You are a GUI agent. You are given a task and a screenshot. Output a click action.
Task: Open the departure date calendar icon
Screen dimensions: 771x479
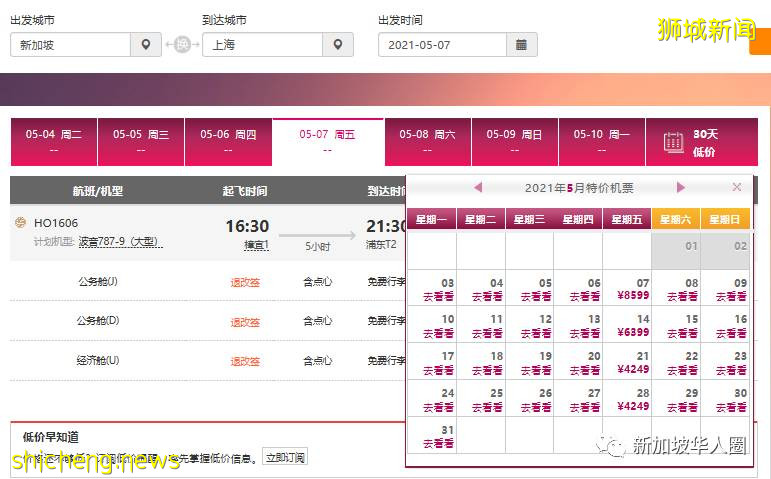tap(522, 45)
